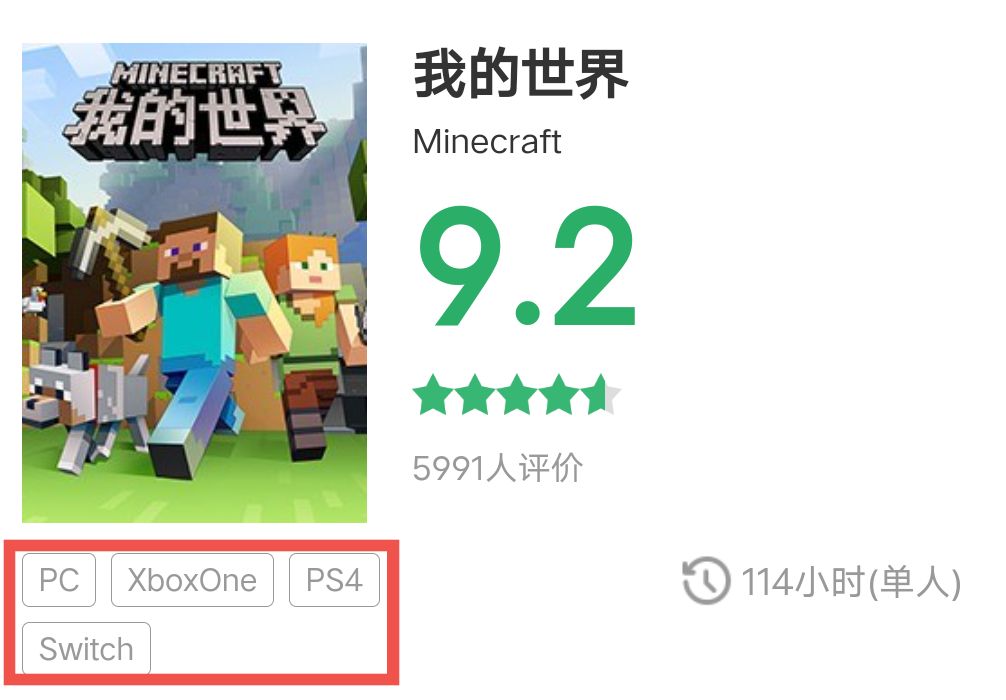Click the playtime clock history icon

tap(706, 581)
